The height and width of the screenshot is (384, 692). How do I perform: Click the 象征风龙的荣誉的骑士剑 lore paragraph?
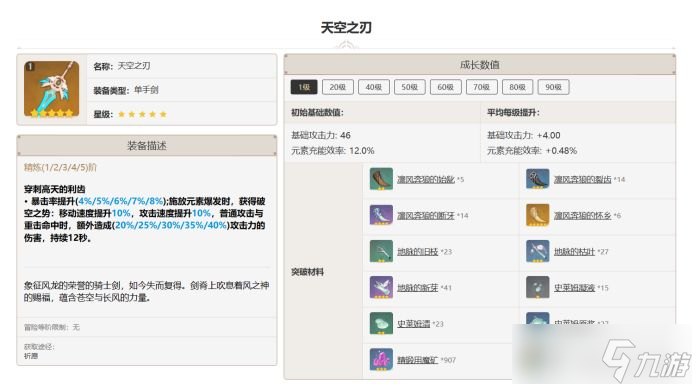[147, 291]
